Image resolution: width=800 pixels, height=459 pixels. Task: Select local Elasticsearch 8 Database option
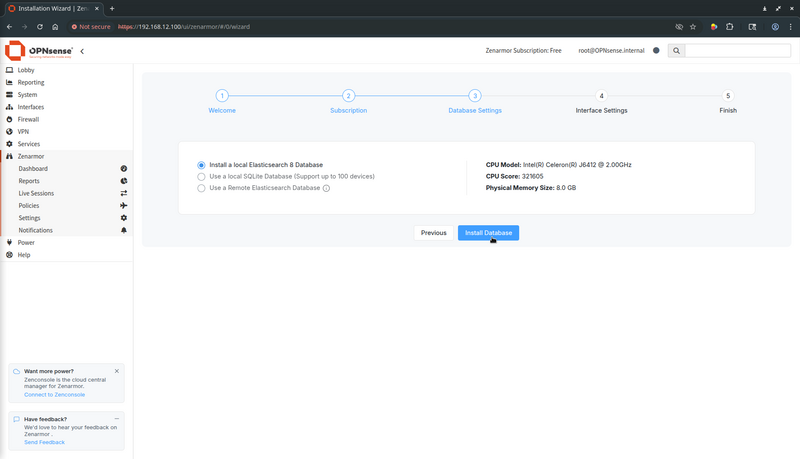coord(201,165)
